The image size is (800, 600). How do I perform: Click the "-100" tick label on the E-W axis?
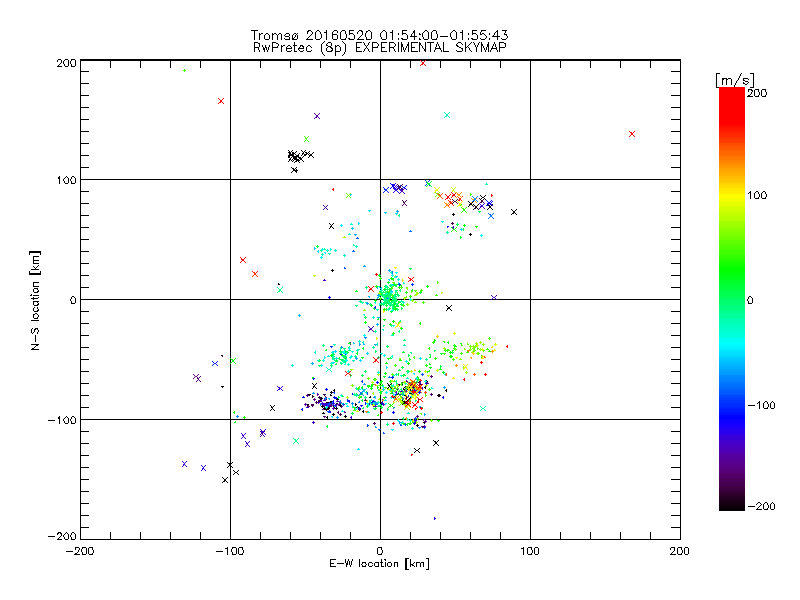[230, 551]
